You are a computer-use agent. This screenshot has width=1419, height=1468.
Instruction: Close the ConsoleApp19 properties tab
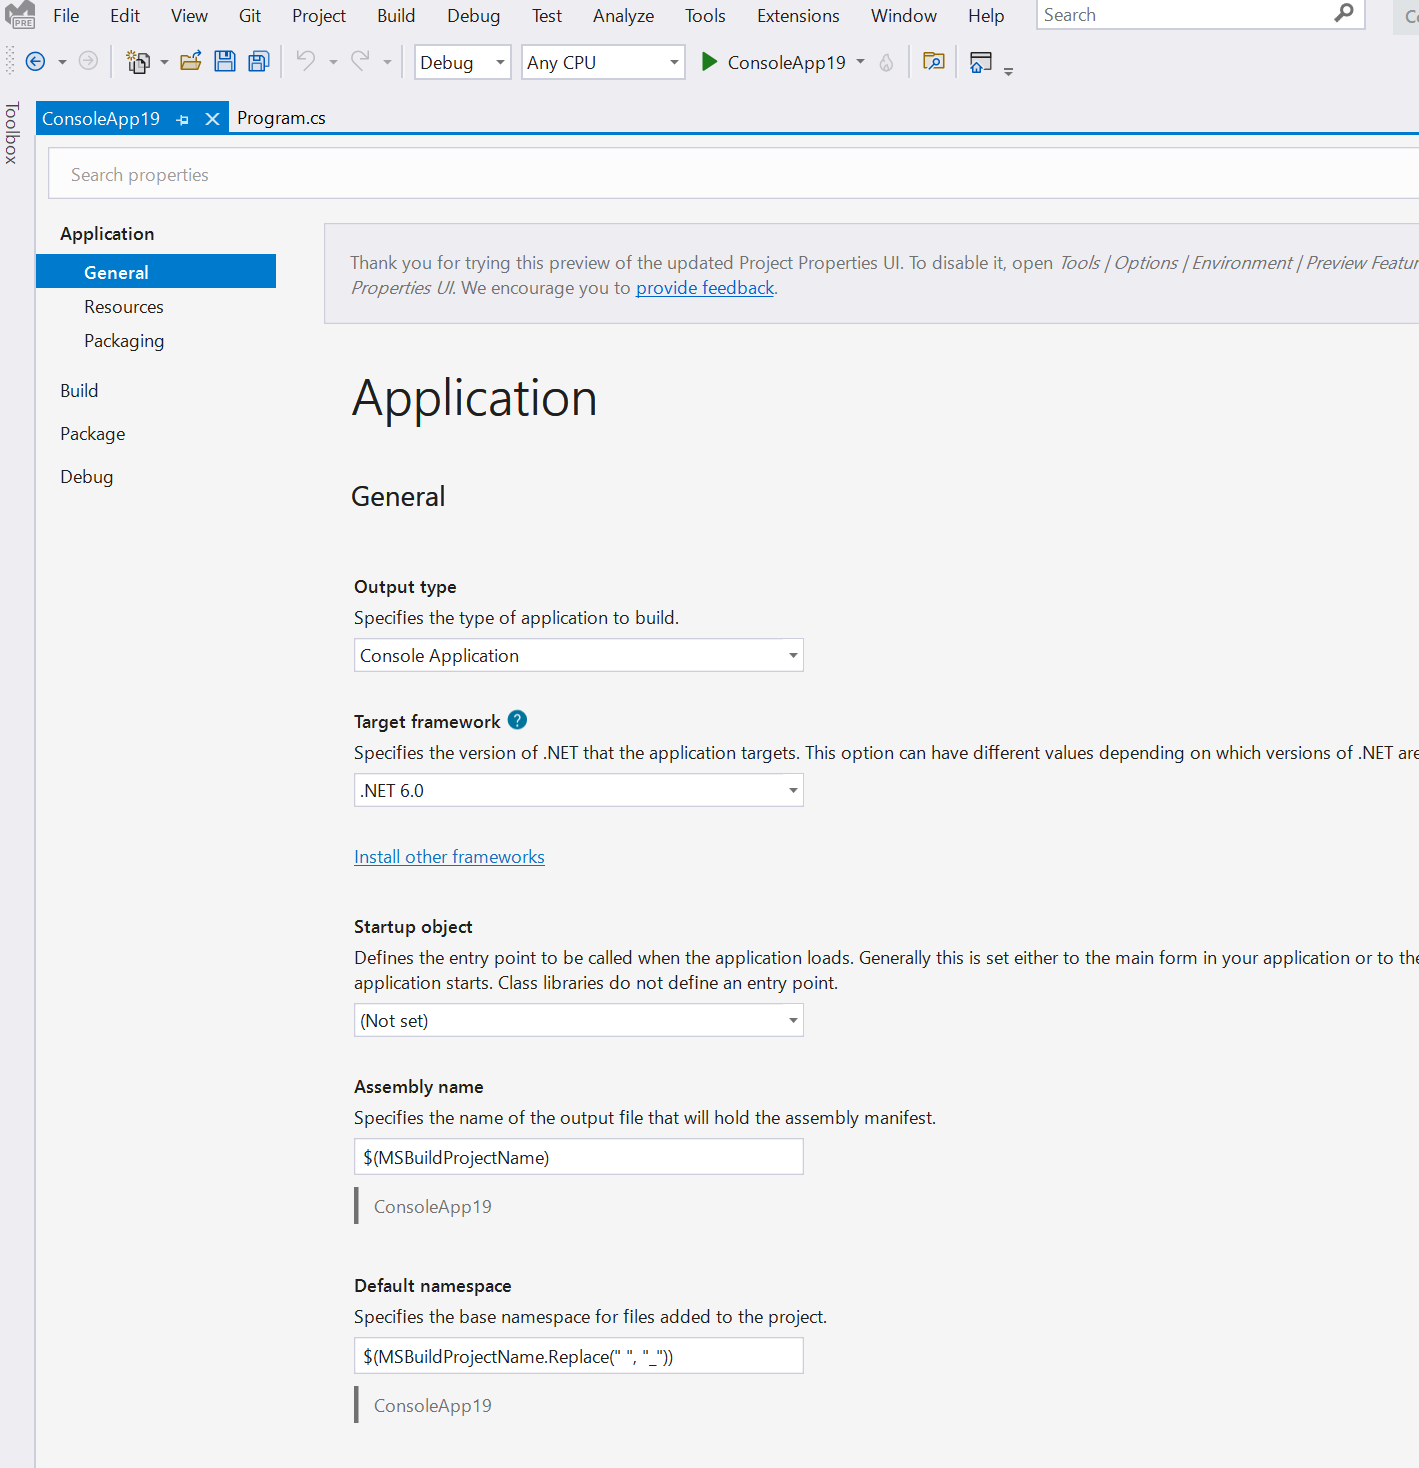coord(212,119)
